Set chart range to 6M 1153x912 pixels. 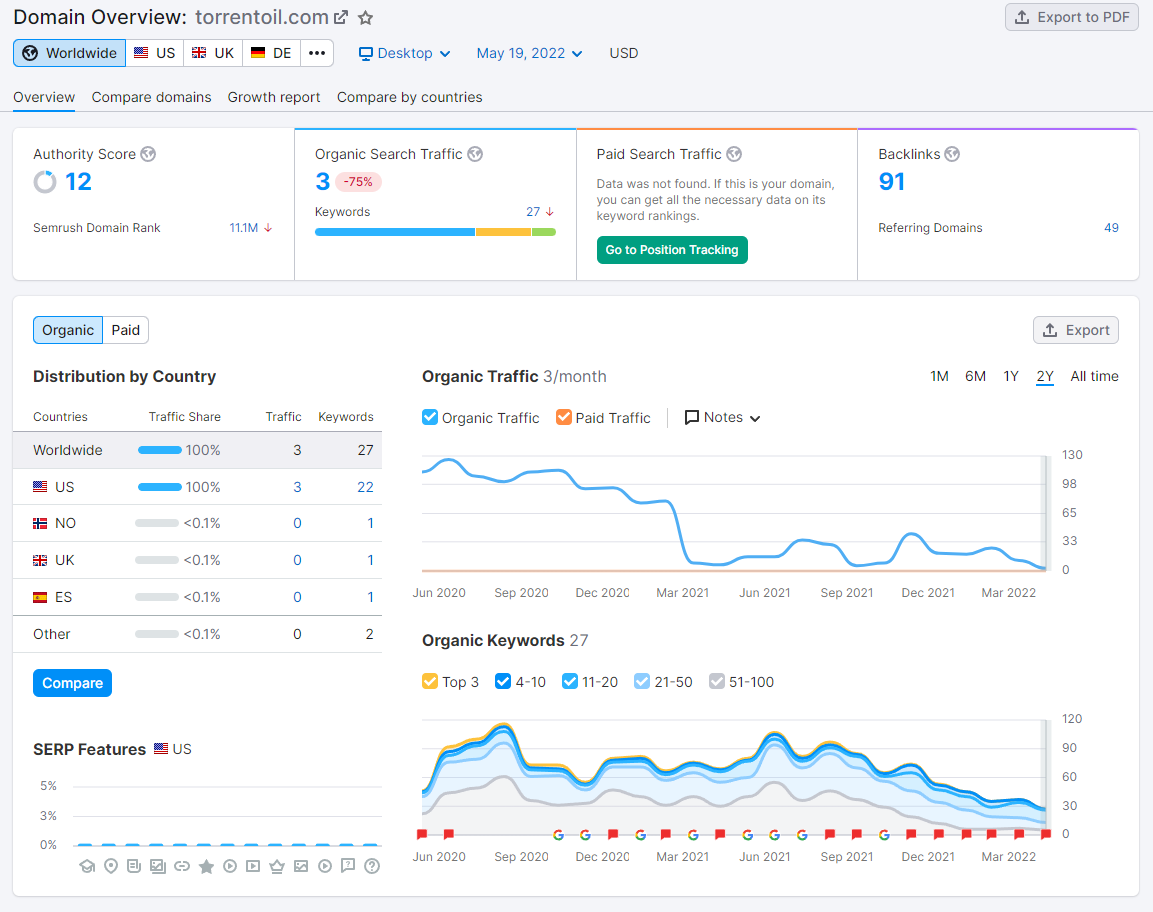click(975, 376)
